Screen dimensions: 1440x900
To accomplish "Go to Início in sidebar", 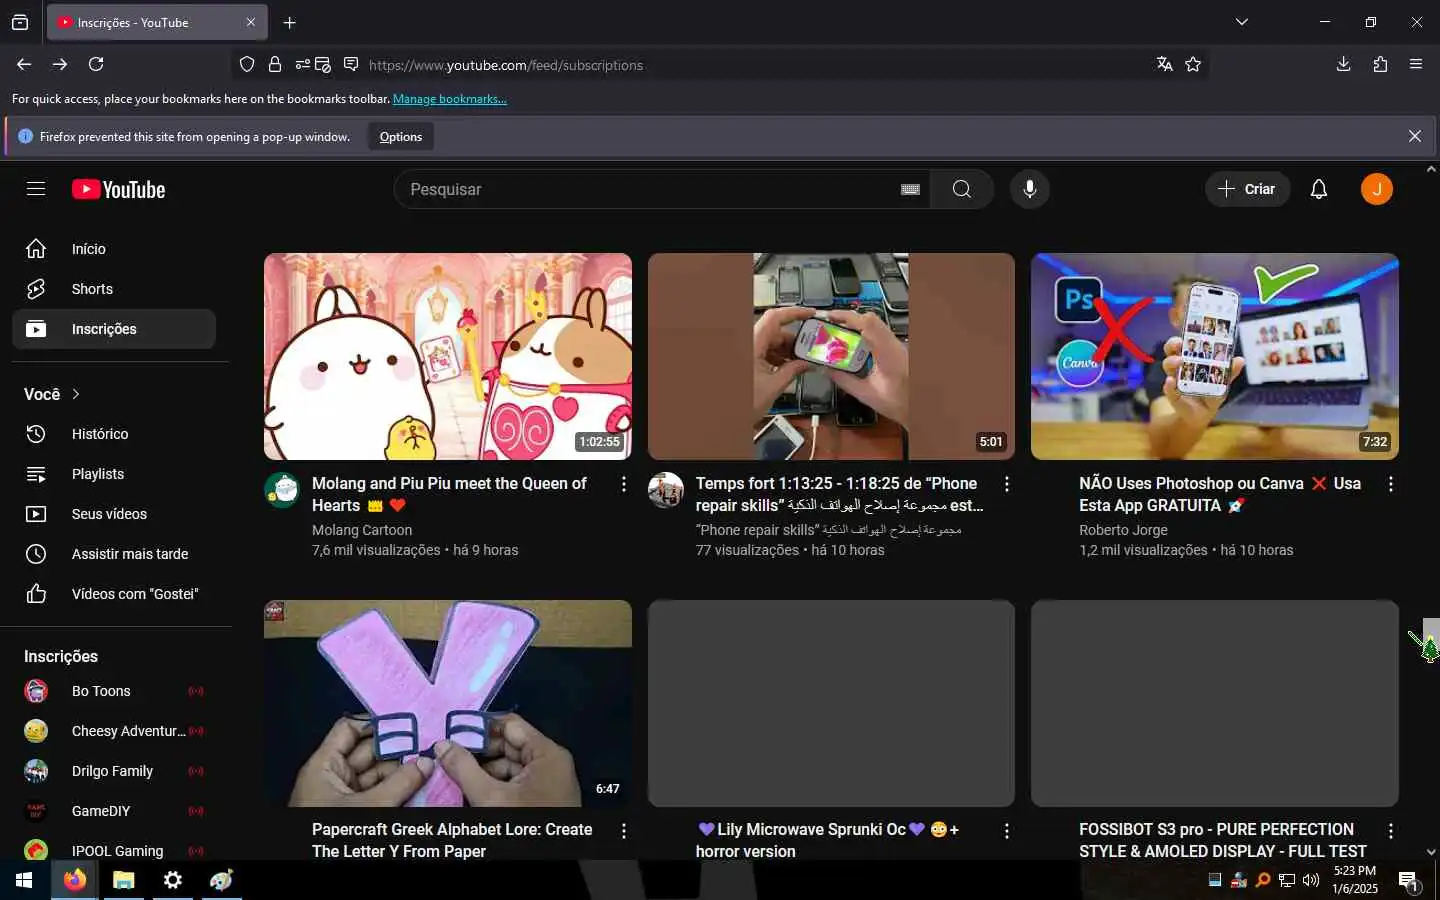I will point(114,249).
